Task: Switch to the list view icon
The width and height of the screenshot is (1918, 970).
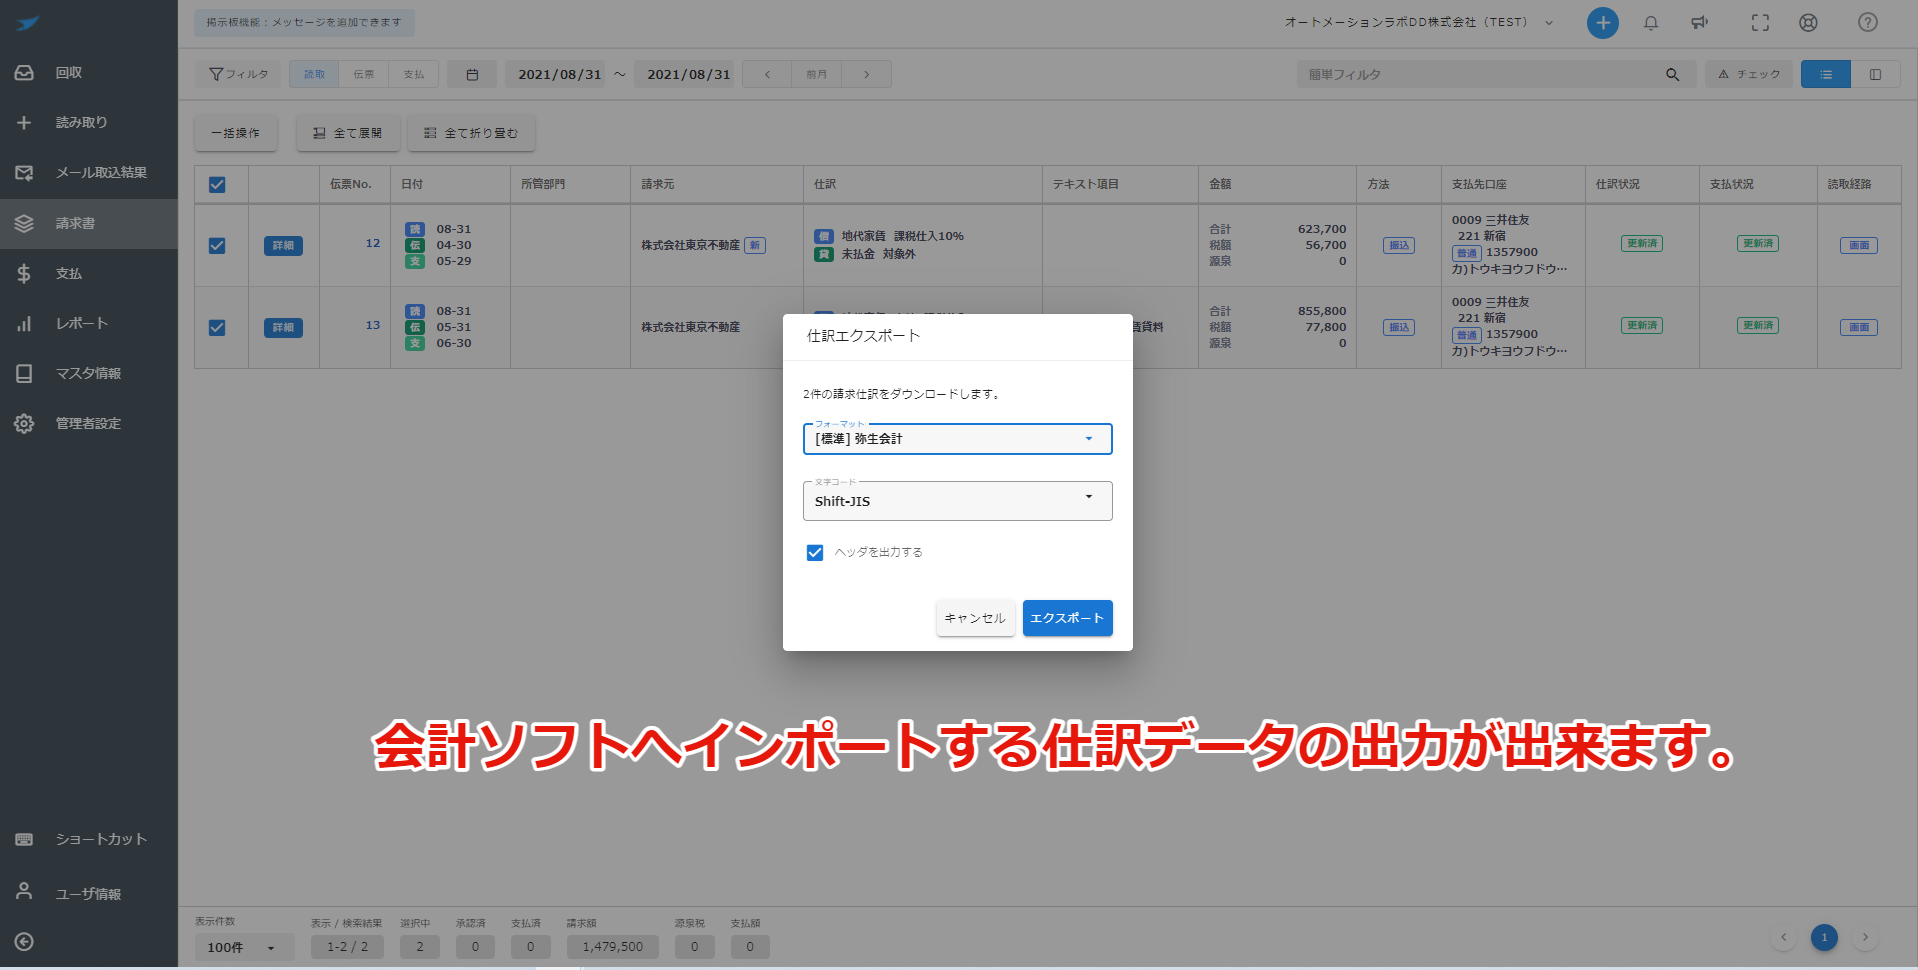Action: [x=1826, y=75]
